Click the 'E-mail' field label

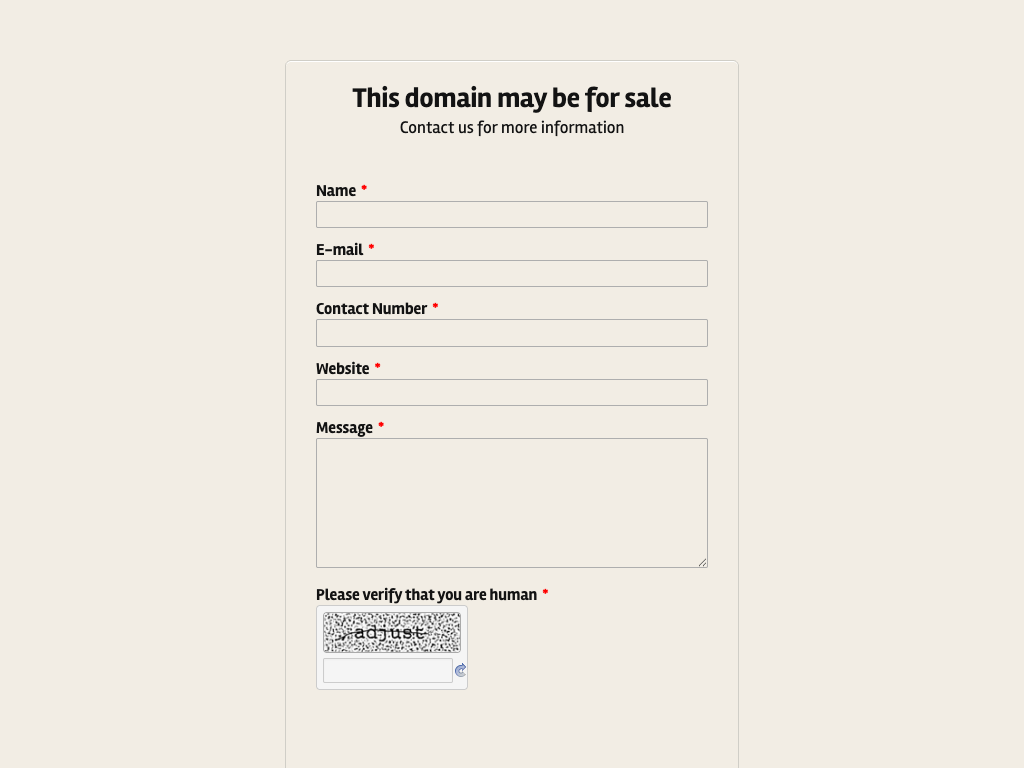pyautogui.click(x=340, y=250)
